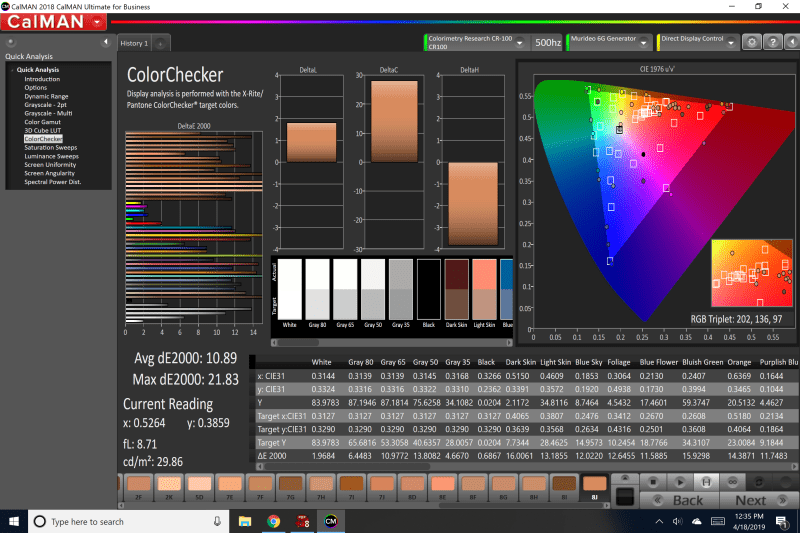Click the black pattern preview box
800x533 pixels.
tap(624, 496)
